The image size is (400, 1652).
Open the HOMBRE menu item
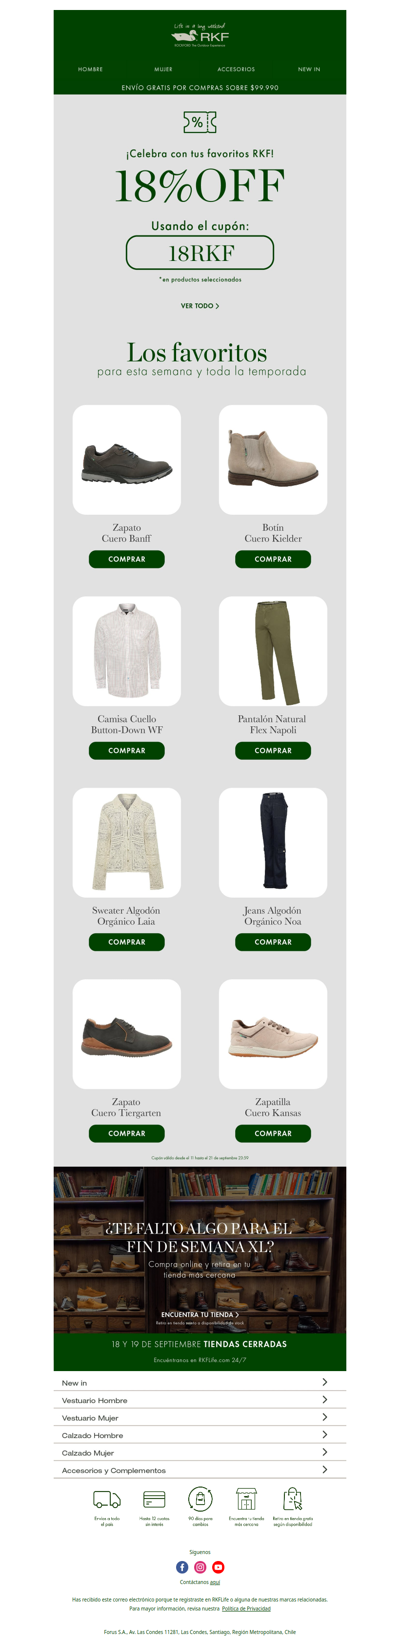(x=91, y=69)
